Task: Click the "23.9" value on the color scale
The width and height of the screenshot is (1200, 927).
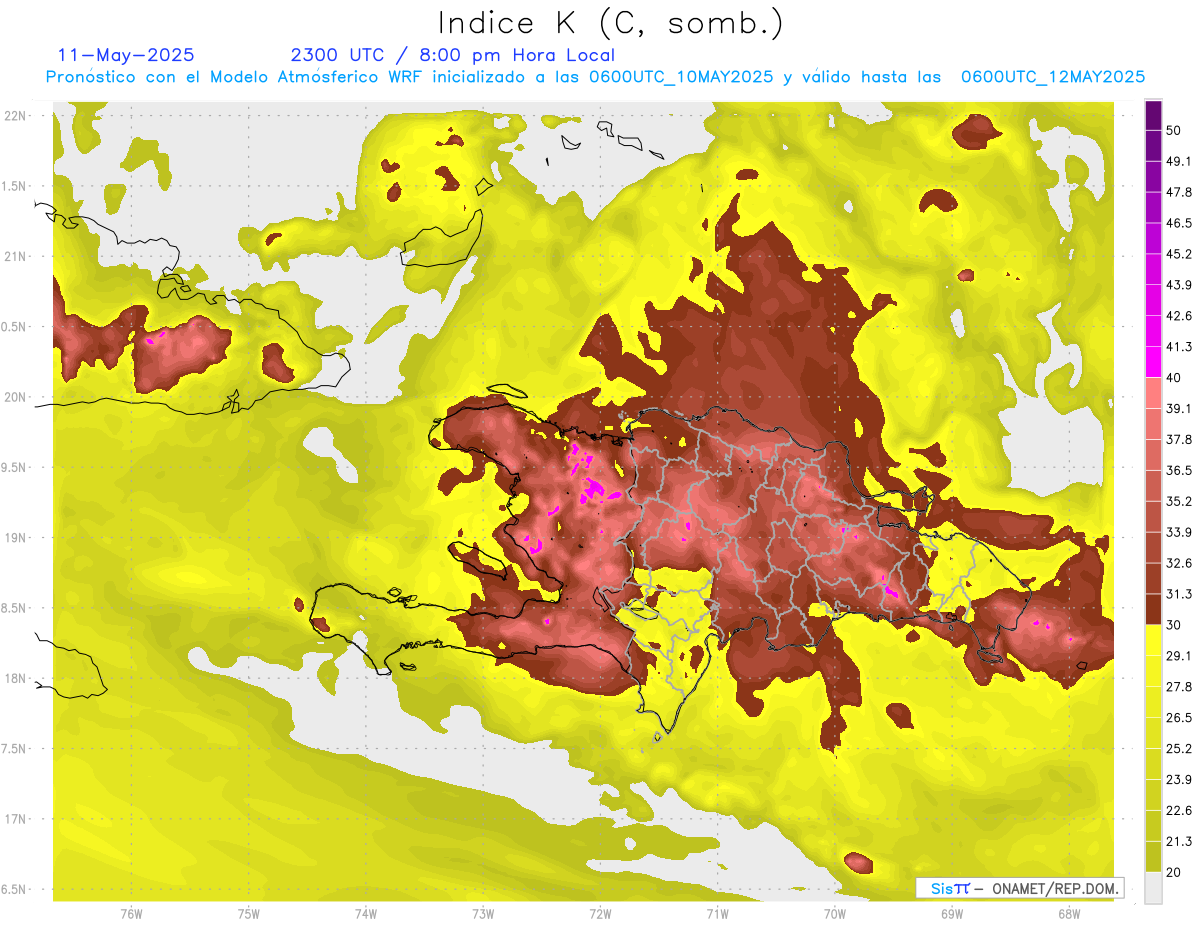Action: tap(1179, 780)
